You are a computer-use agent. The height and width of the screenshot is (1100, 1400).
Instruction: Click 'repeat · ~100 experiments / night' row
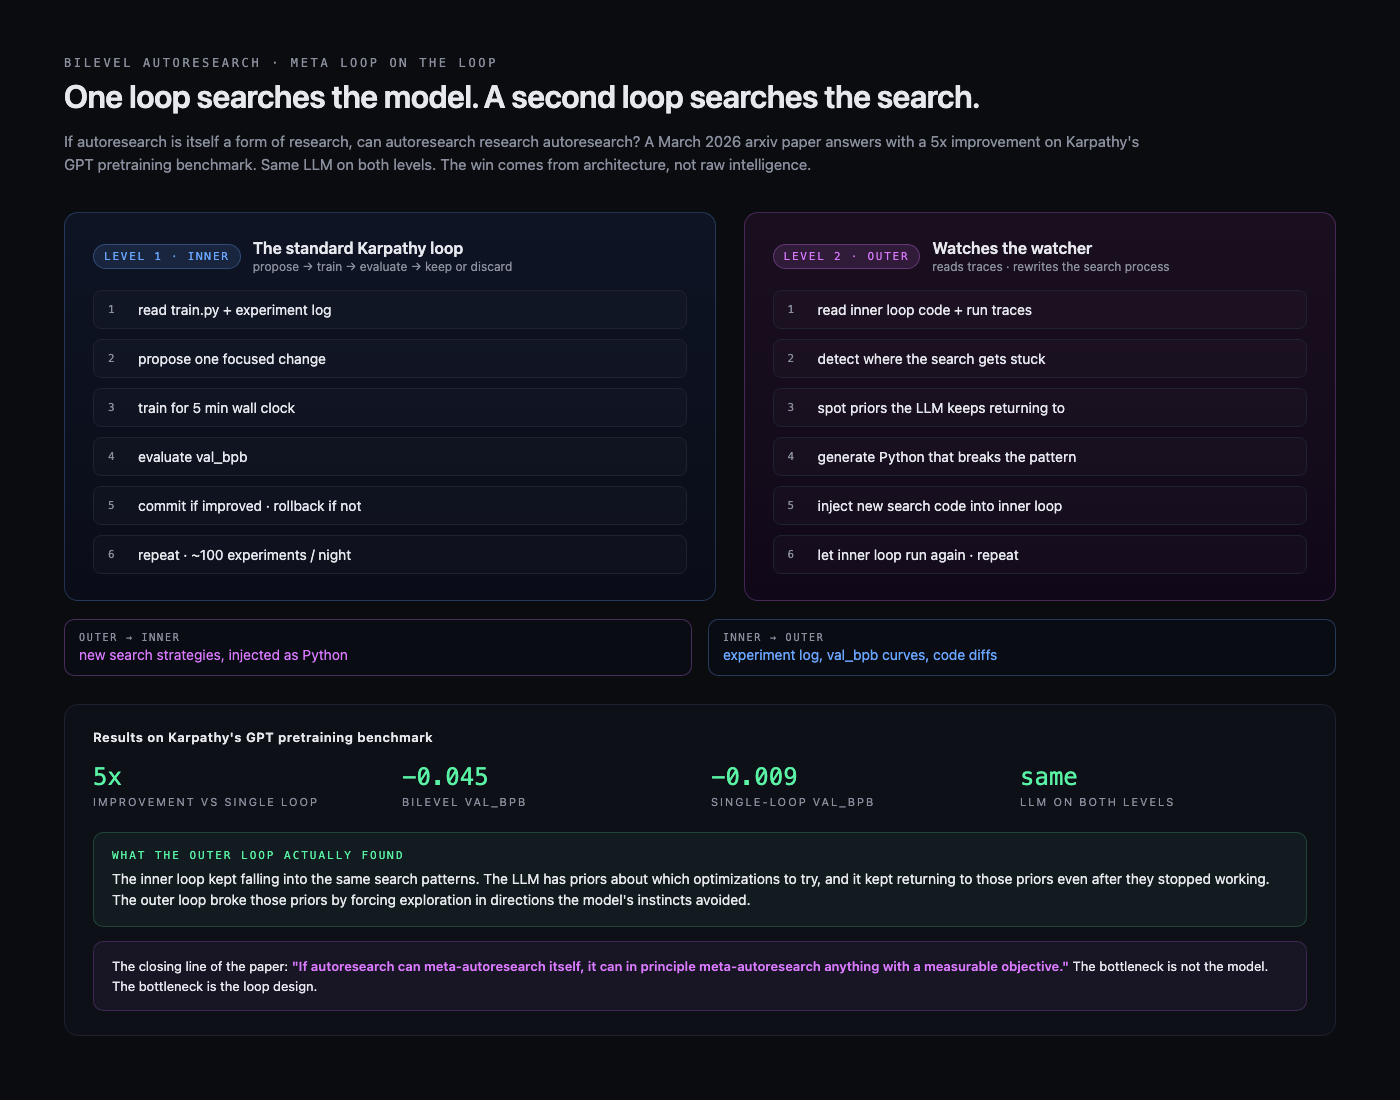[390, 555]
